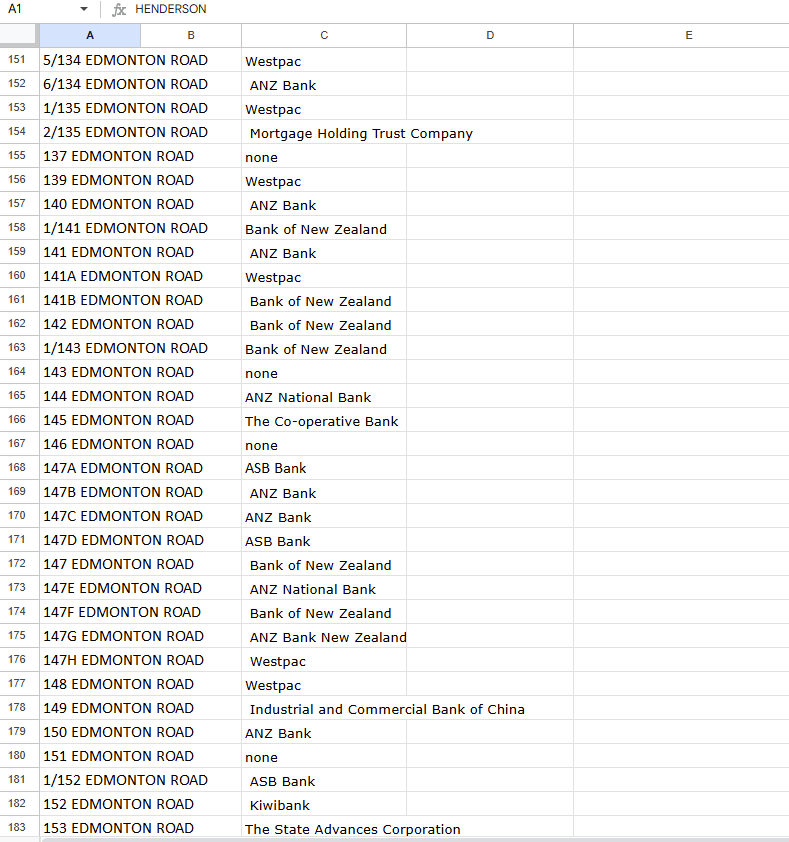Click cell '1/141 EDMONTON ROAD'

140,228
